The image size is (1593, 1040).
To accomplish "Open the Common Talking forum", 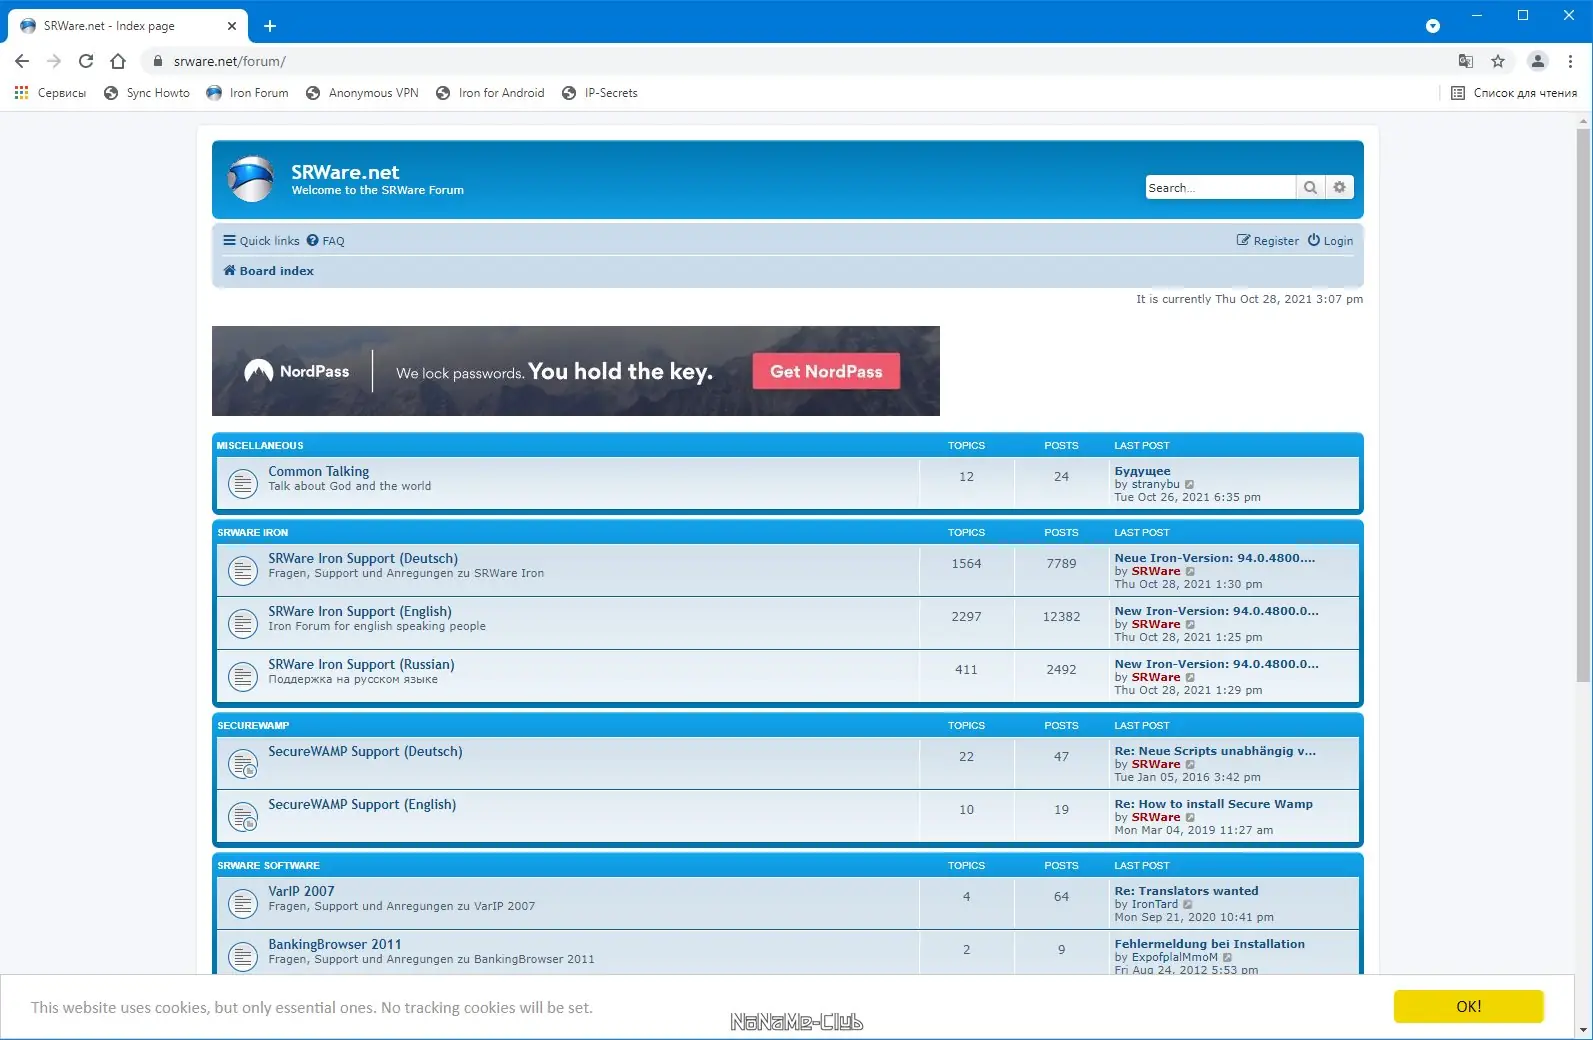I will pyautogui.click(x=318, y=471).
